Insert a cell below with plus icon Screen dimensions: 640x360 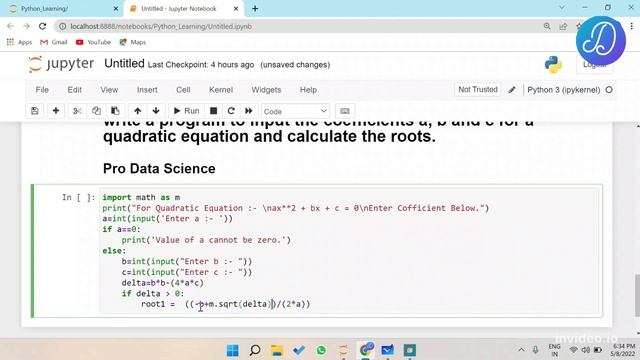click(x=56, y=111)
